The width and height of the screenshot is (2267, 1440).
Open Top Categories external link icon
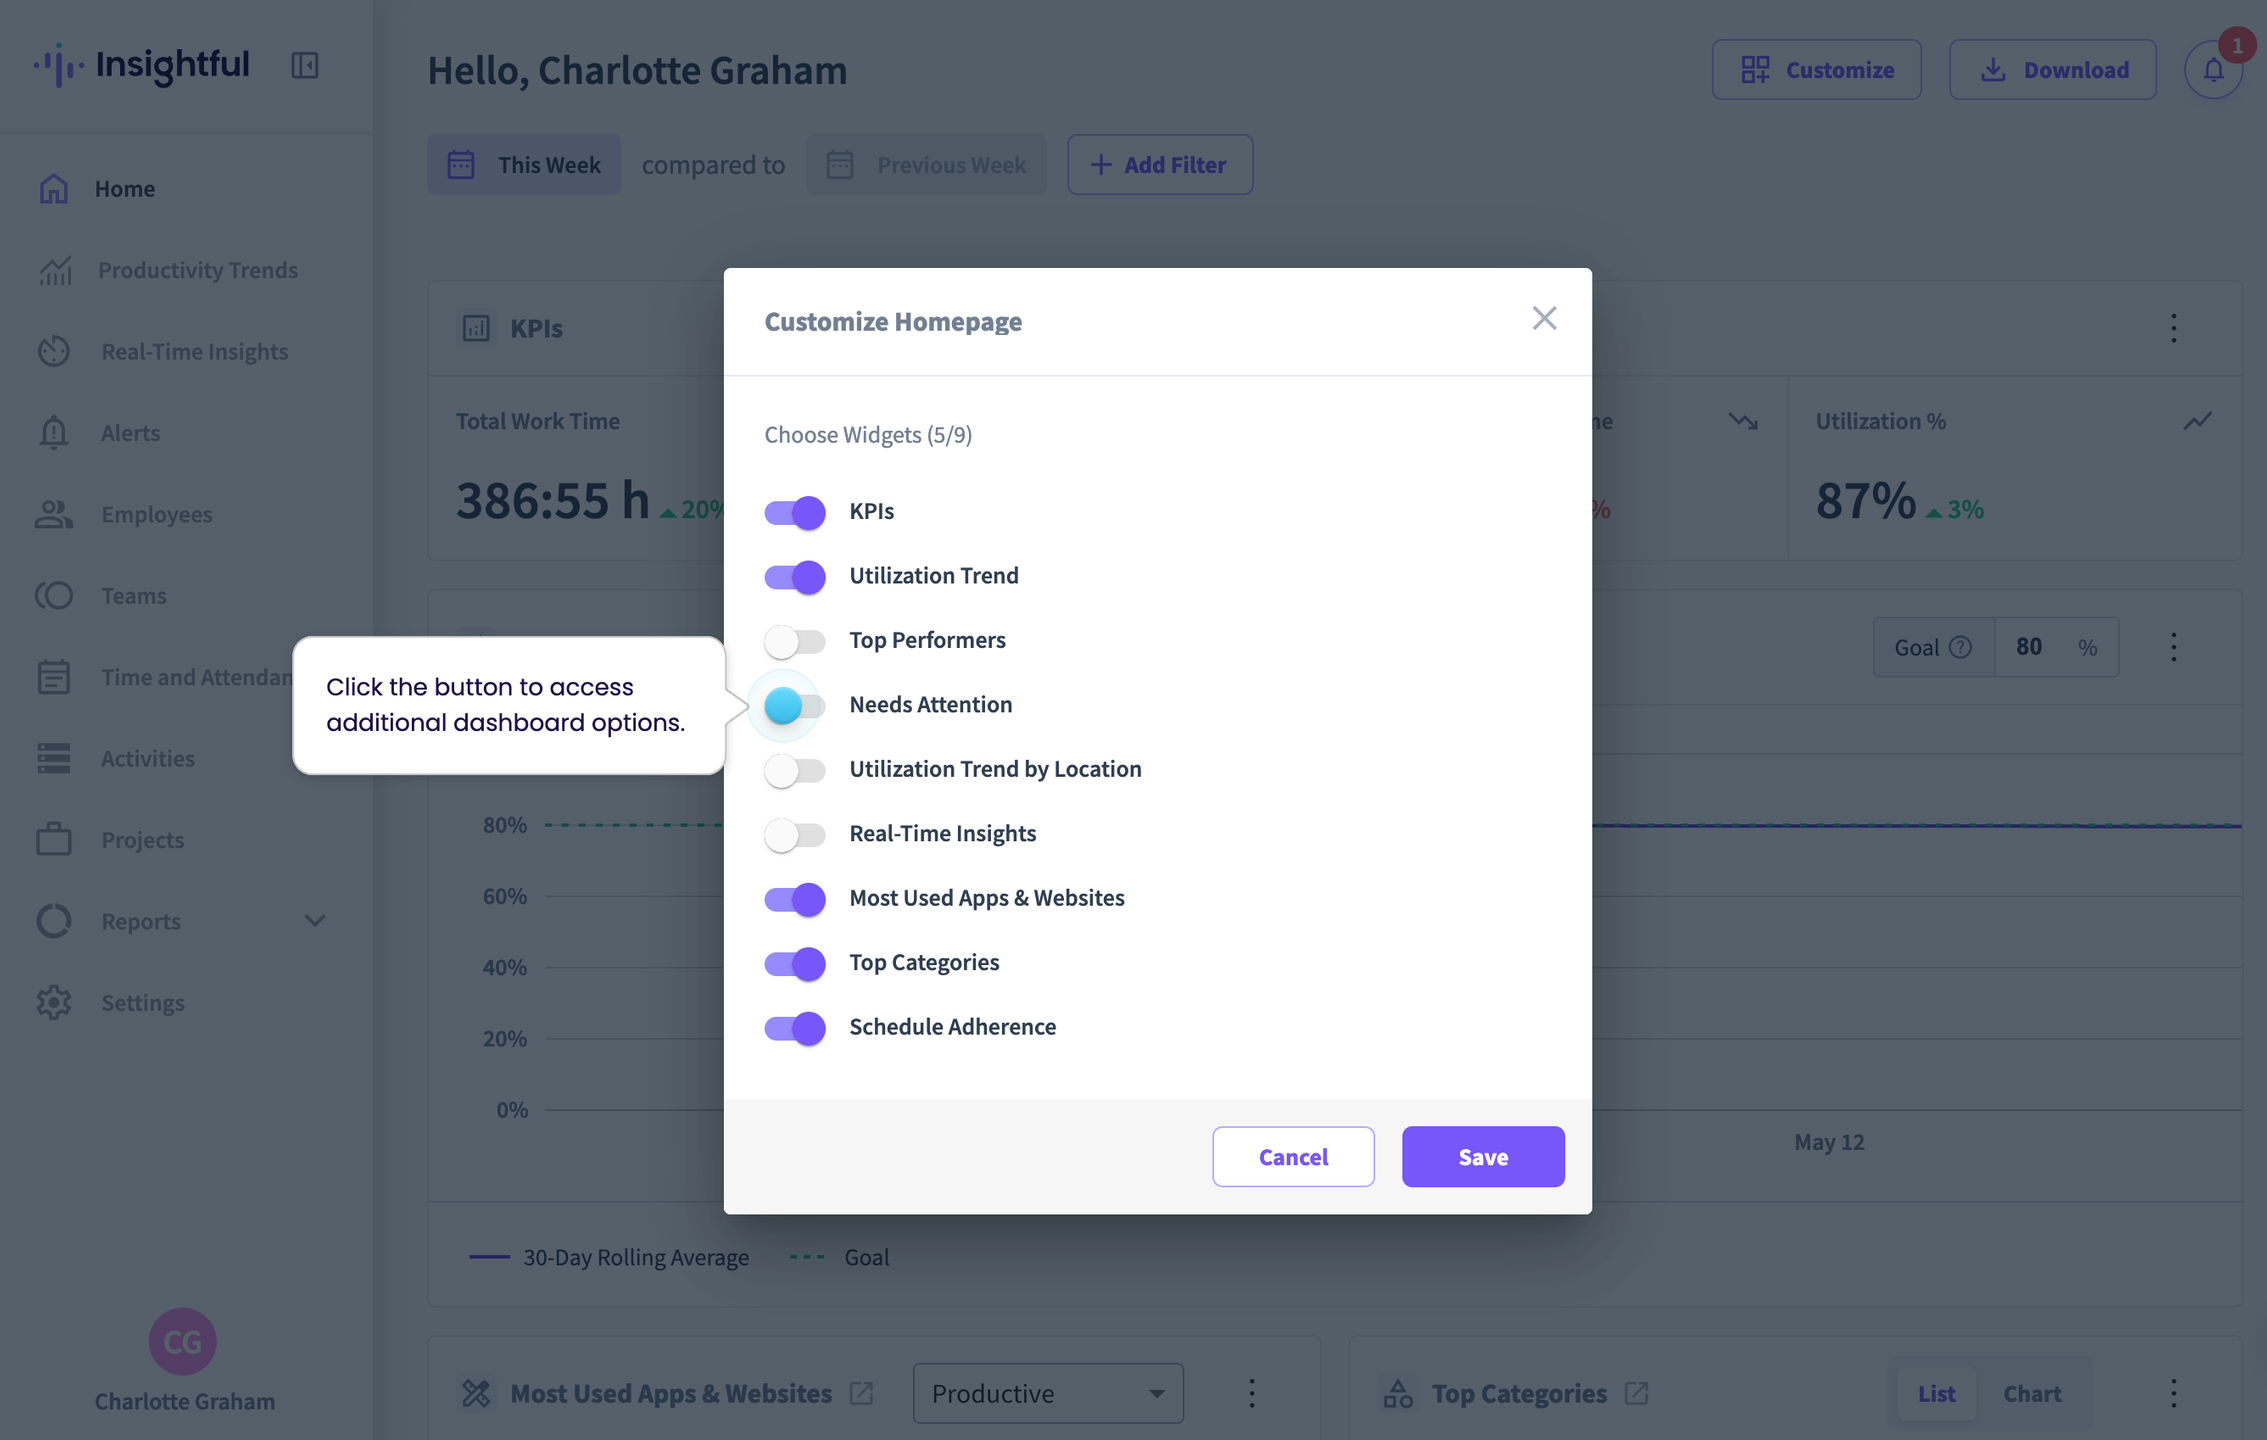pyautogui.click(x=1636, y=1393)
